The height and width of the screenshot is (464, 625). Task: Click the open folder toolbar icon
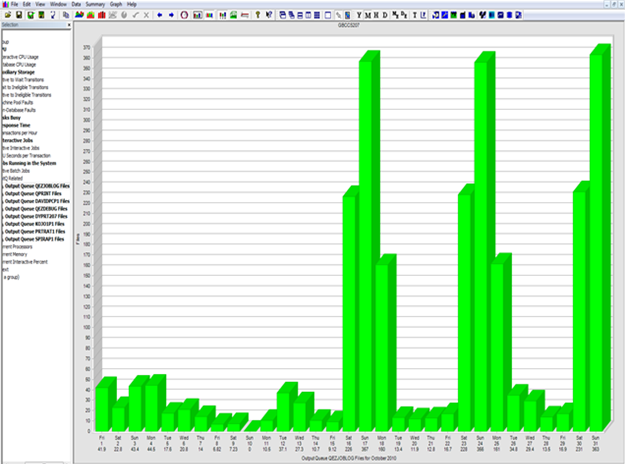pyautogui.click(x=6, y=16)
